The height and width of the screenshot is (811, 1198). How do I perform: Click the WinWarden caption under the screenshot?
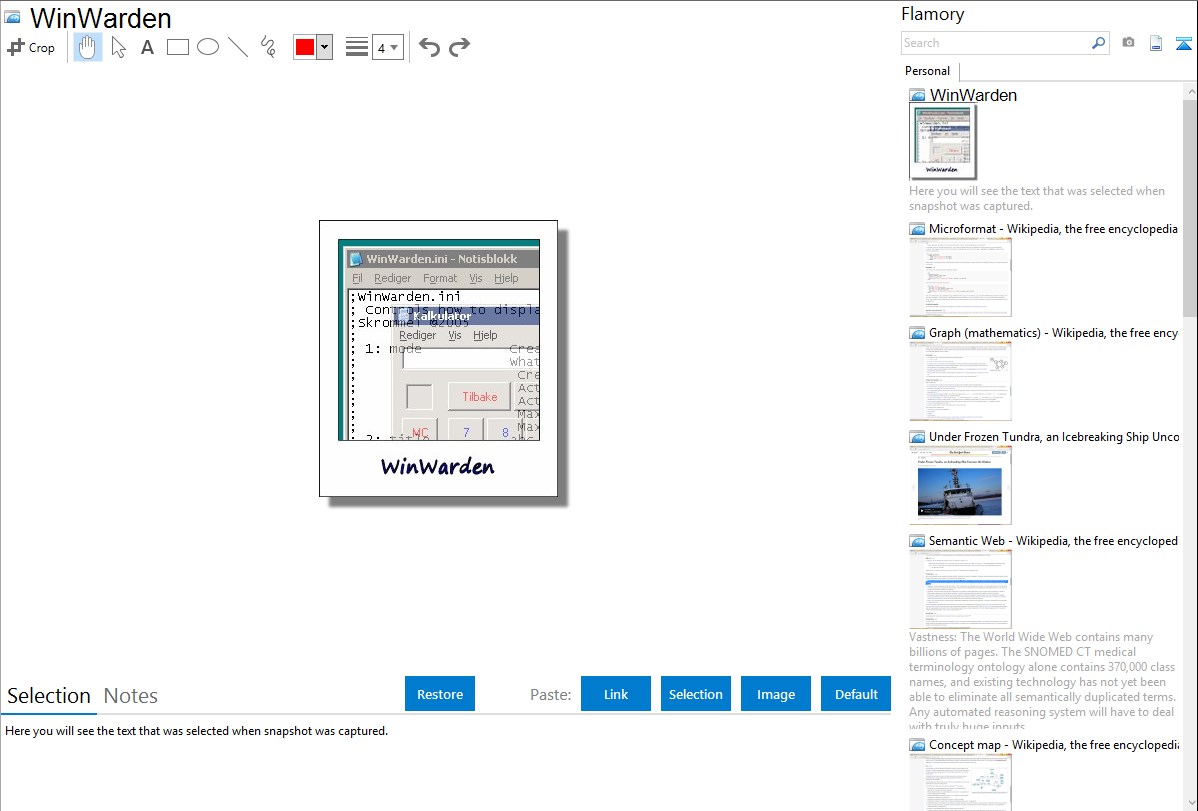pyautogui.click(x=438, y=466)
